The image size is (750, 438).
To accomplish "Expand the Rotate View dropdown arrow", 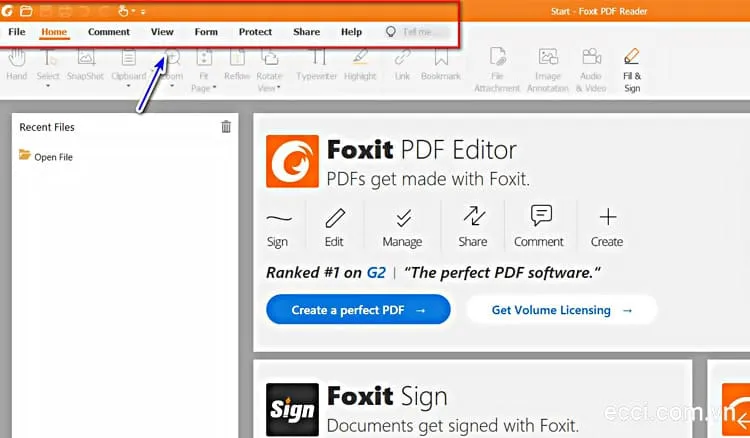I will pos(278,88).
